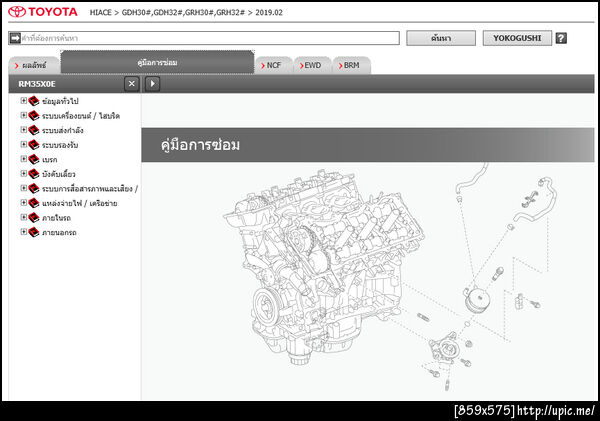Screen dimensions: 600x421
Task: Close the RM35X0E panel with X
Action: 132,84
